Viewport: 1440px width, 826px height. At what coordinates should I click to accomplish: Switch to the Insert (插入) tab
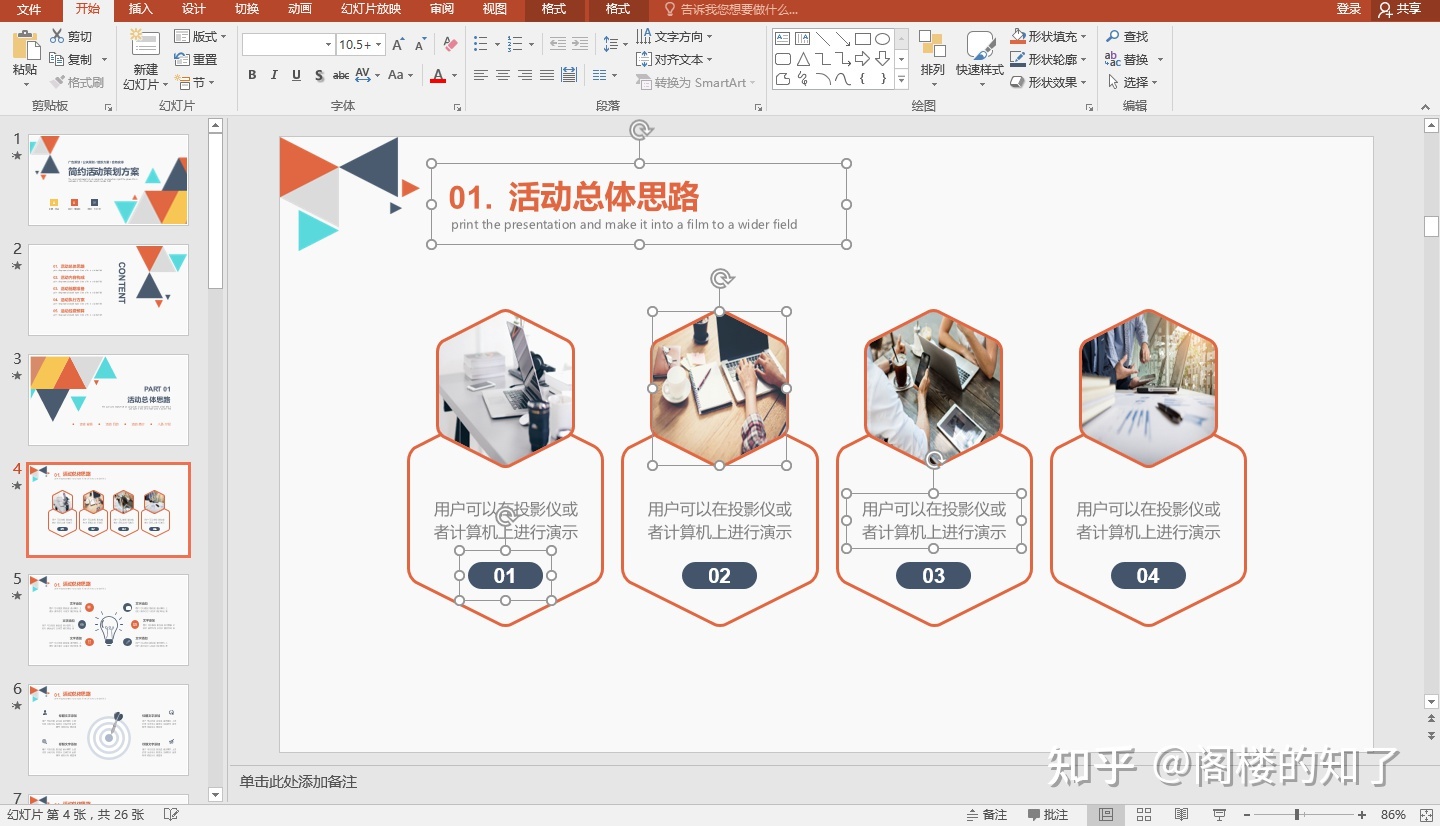141,10
